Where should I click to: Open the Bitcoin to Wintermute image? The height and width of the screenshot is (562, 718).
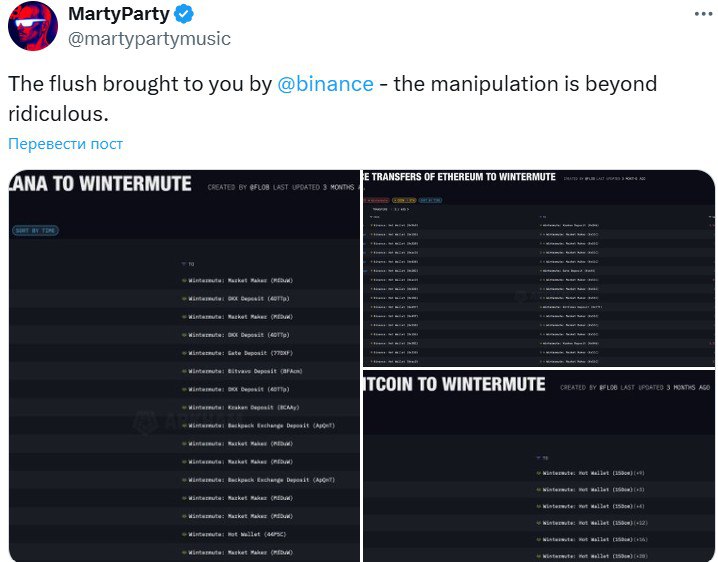pyautogui.click(x=540, y=466)
